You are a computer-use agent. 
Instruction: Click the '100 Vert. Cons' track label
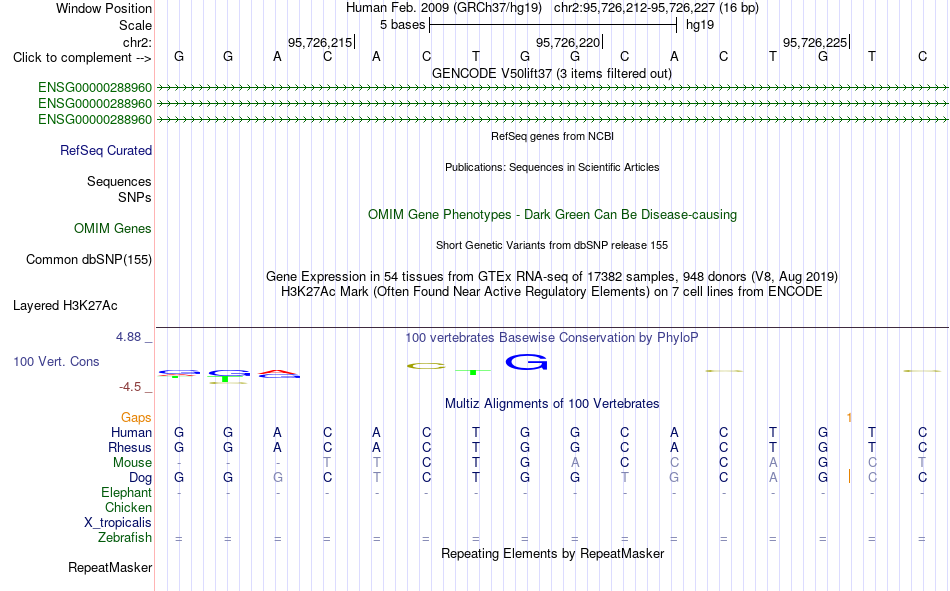click(56, 361)
